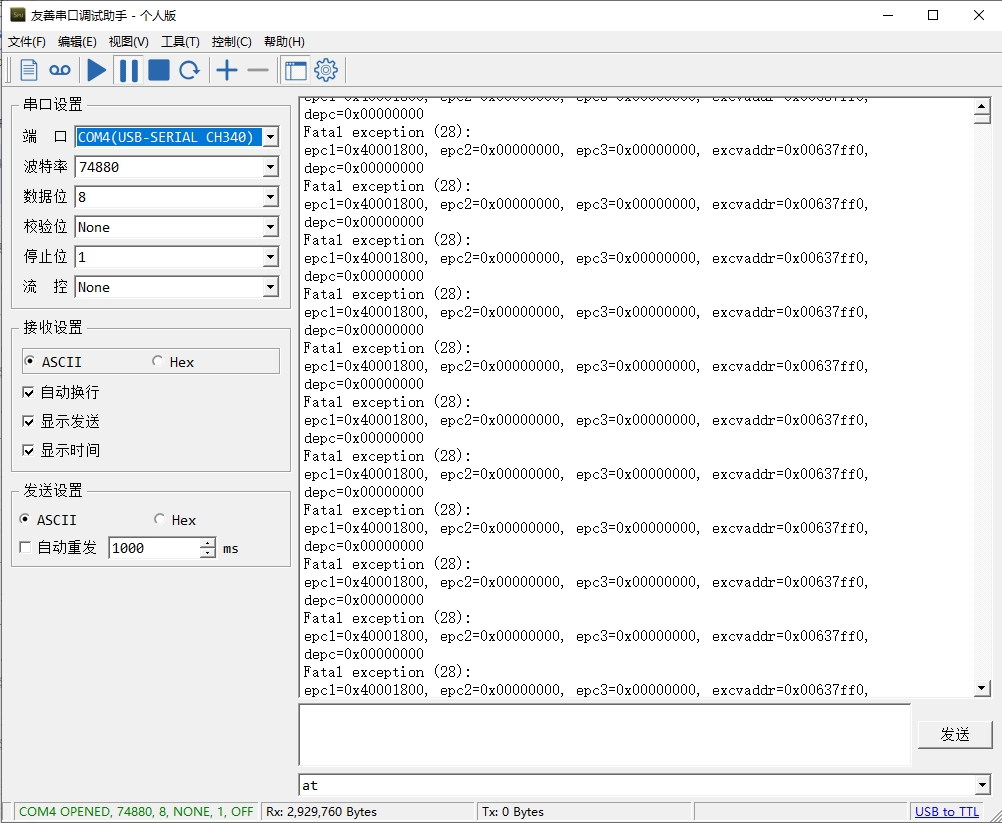Screen dimensions: 1002x823
Task: Enable the 自动重发 checkbox
Action: [x=26, y=548]
